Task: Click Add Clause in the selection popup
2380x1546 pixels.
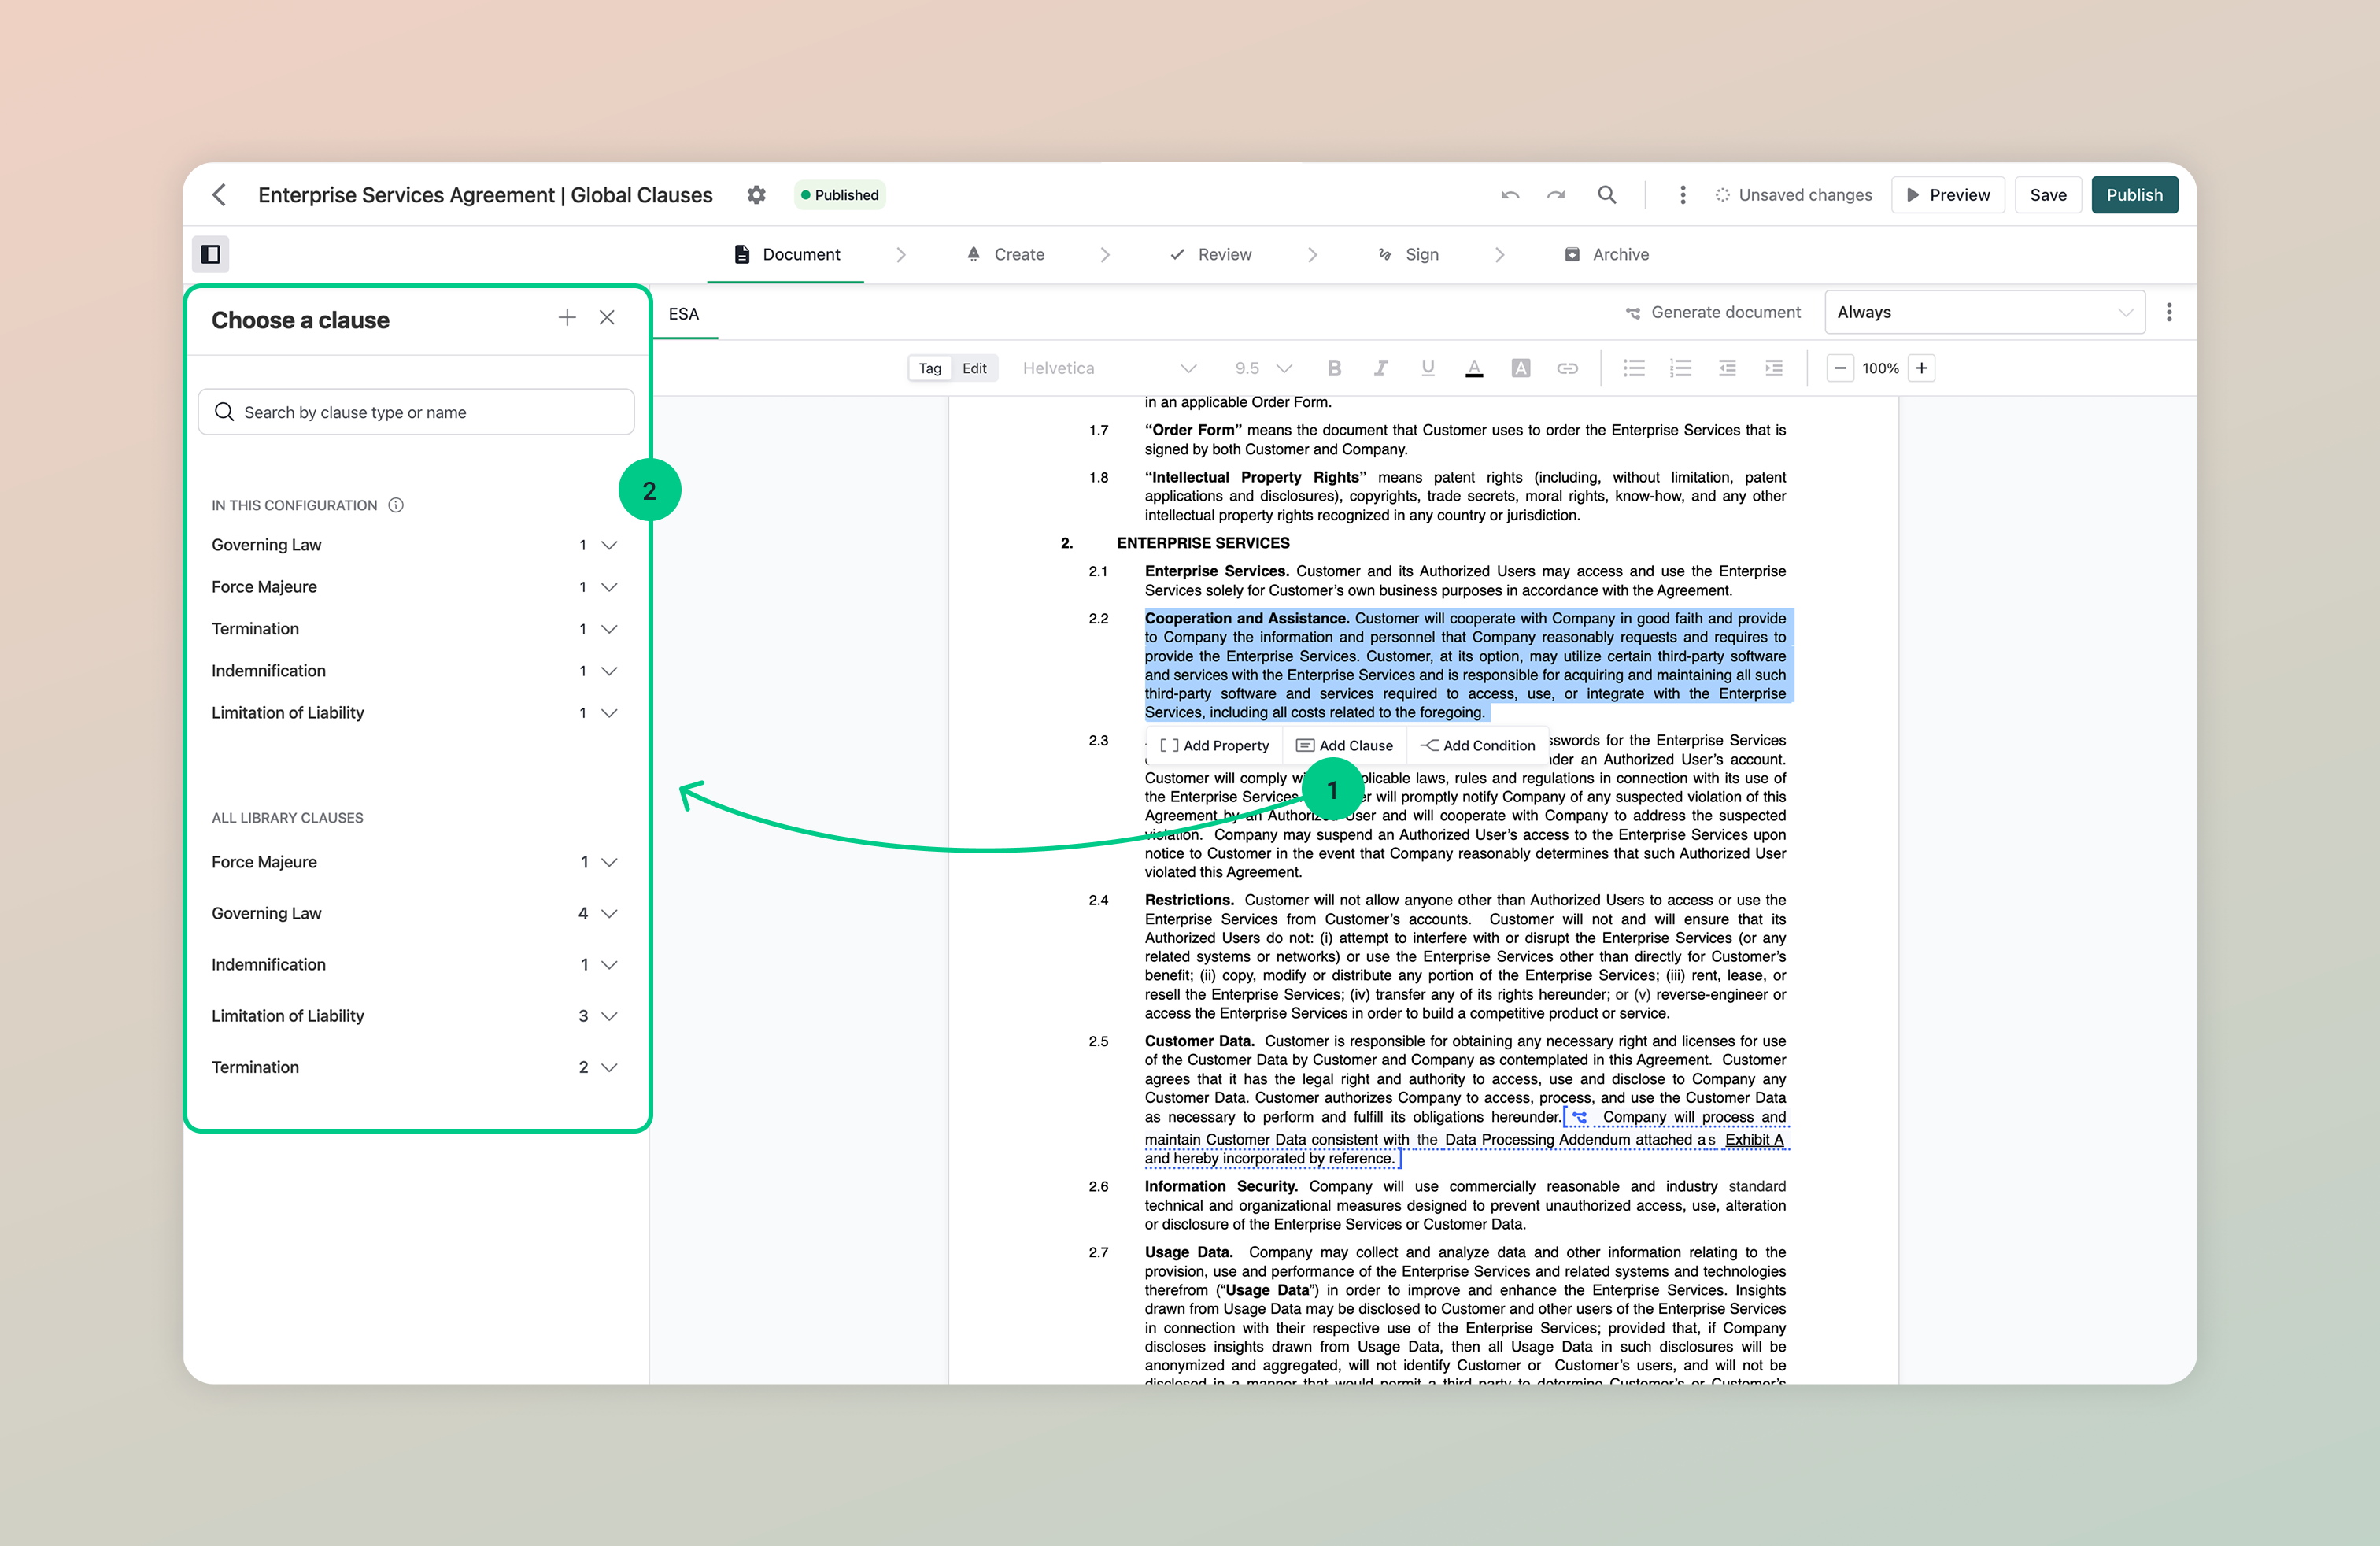Action: pos(1344,745)
